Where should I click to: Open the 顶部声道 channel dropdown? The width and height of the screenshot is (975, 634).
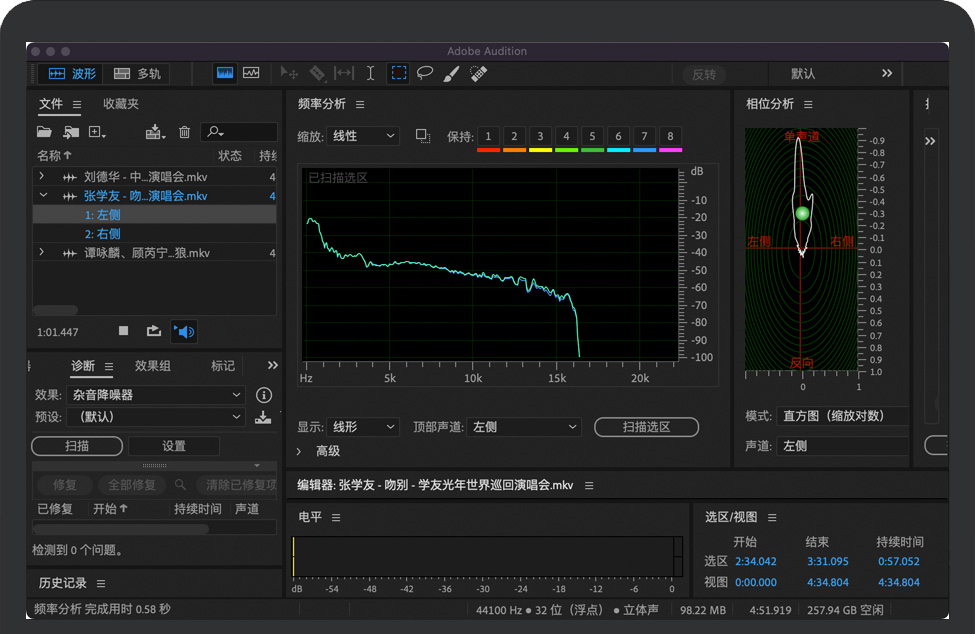(x=524, y=427)
